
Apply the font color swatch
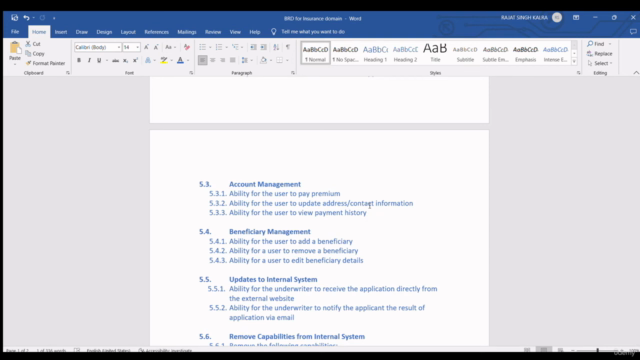click(180, 60)
